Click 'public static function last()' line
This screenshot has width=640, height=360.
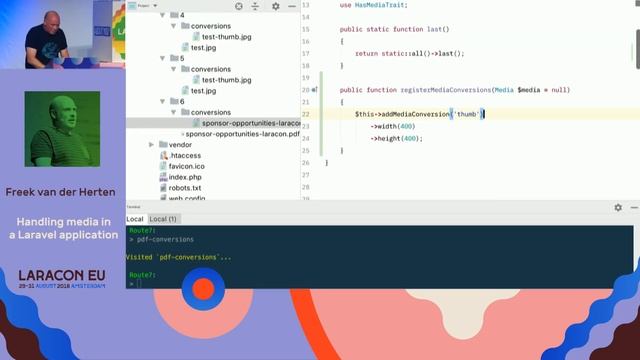[394, 29]
